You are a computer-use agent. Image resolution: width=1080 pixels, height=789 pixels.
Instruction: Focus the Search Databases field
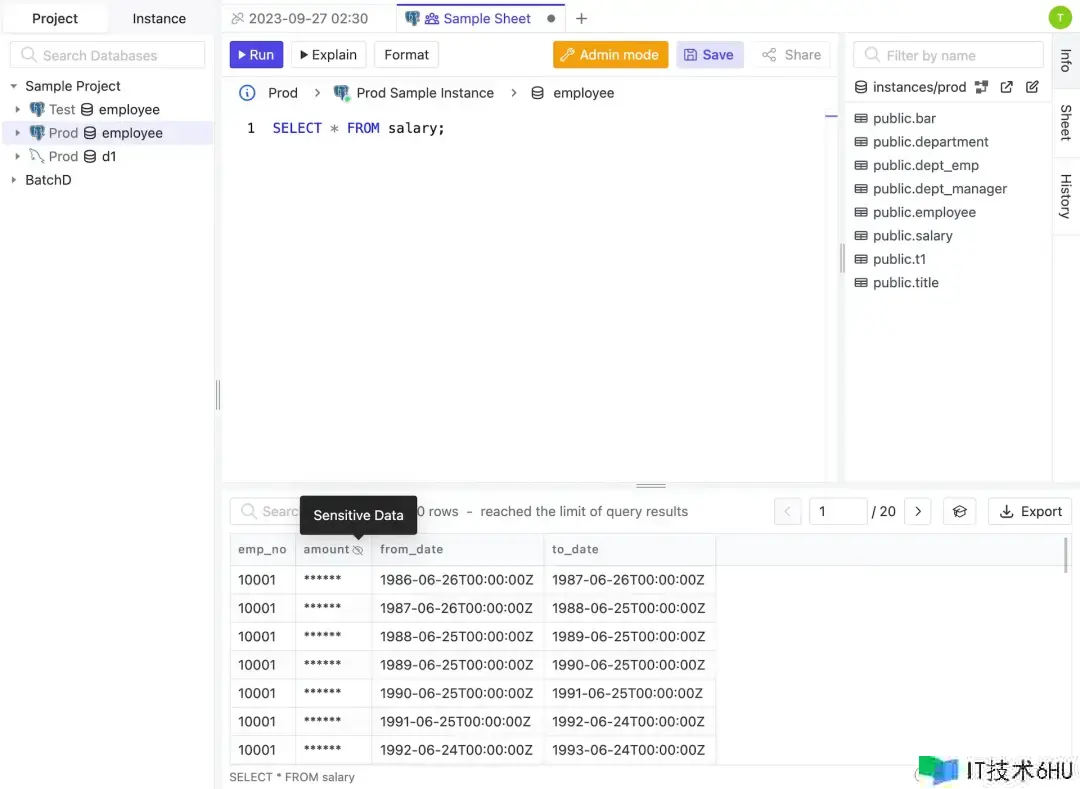pyautogui.click(x=107, y=55)
